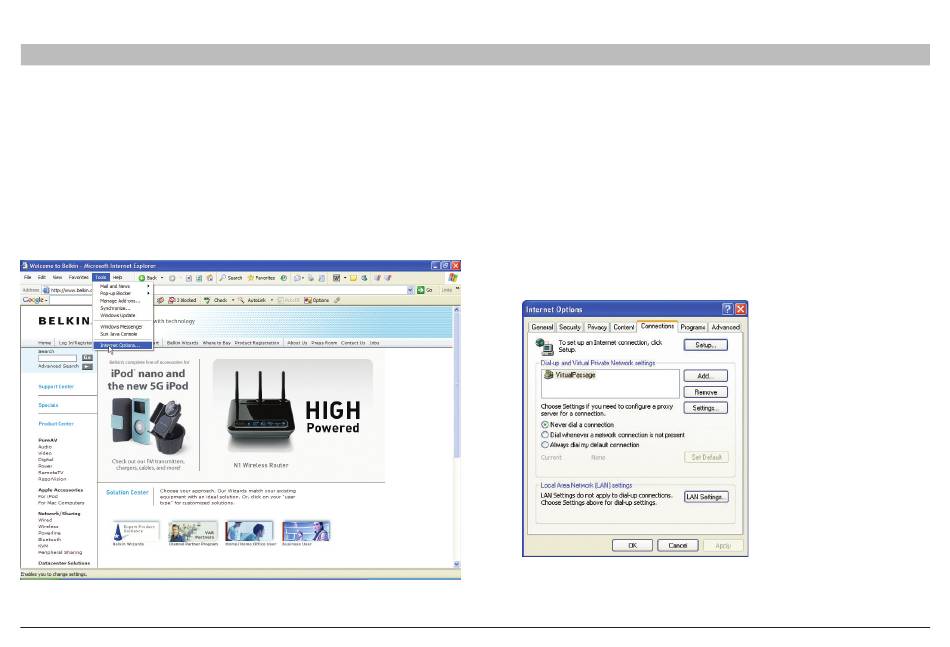Select Never dial a connection radio button
Image resolution: width=950 pixels, height=647 pixels.
[545, 425]
